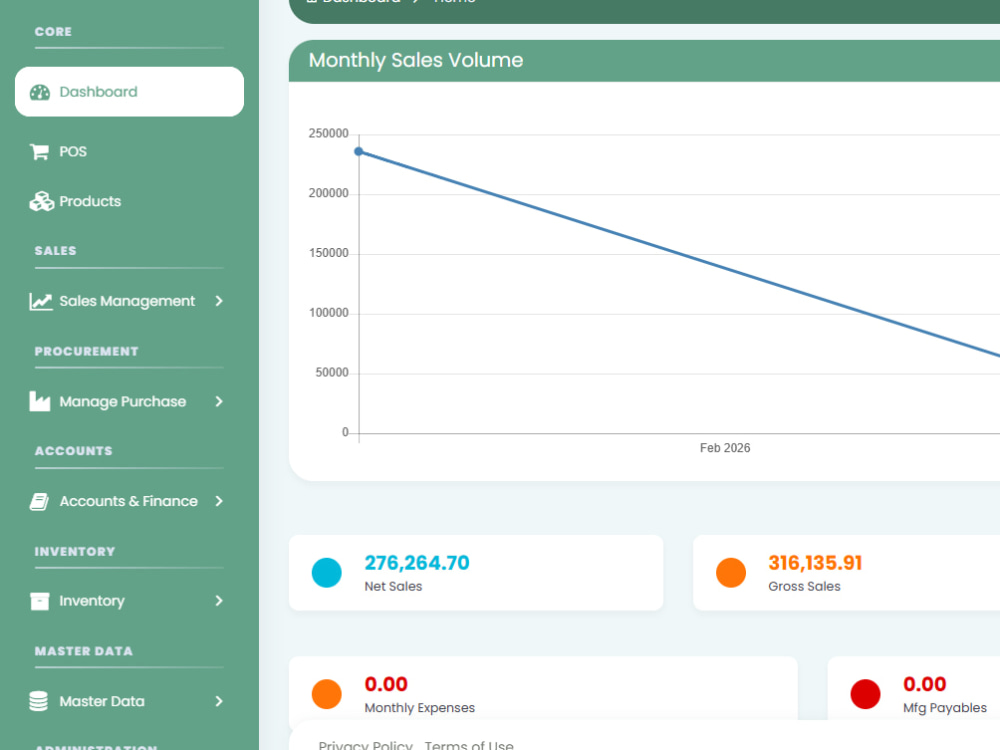Click the Accounts & Finance book icon
This screenshot has width=1000, height=750.
(x=40, y=502)
